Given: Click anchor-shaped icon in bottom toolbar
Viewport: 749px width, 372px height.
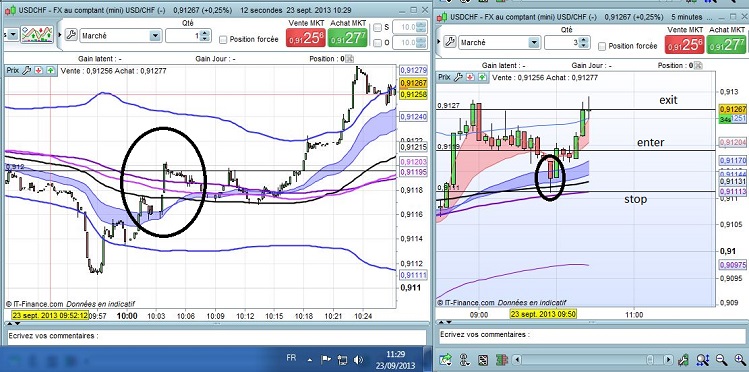Looking at the screenshot, I should pyautogui.click(x=465, y=359).
